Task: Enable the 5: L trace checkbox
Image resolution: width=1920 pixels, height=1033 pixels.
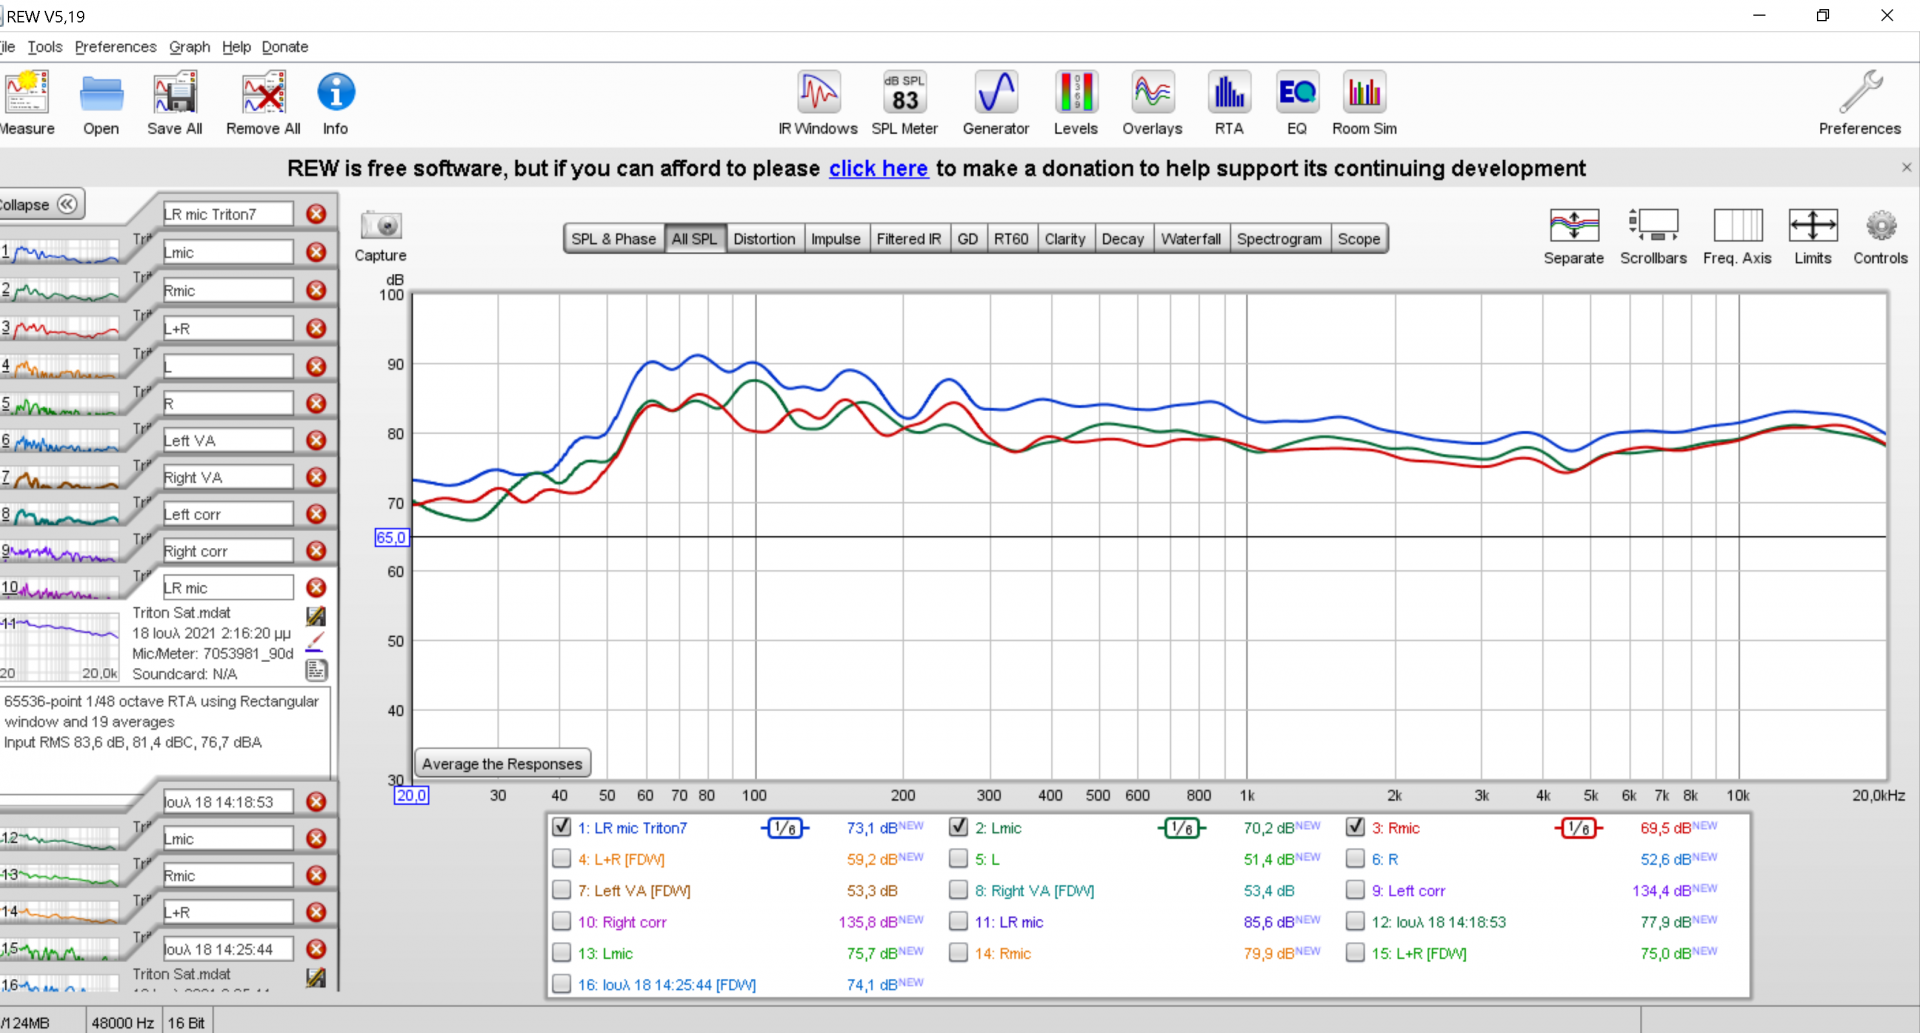Action: pos(959,859)
